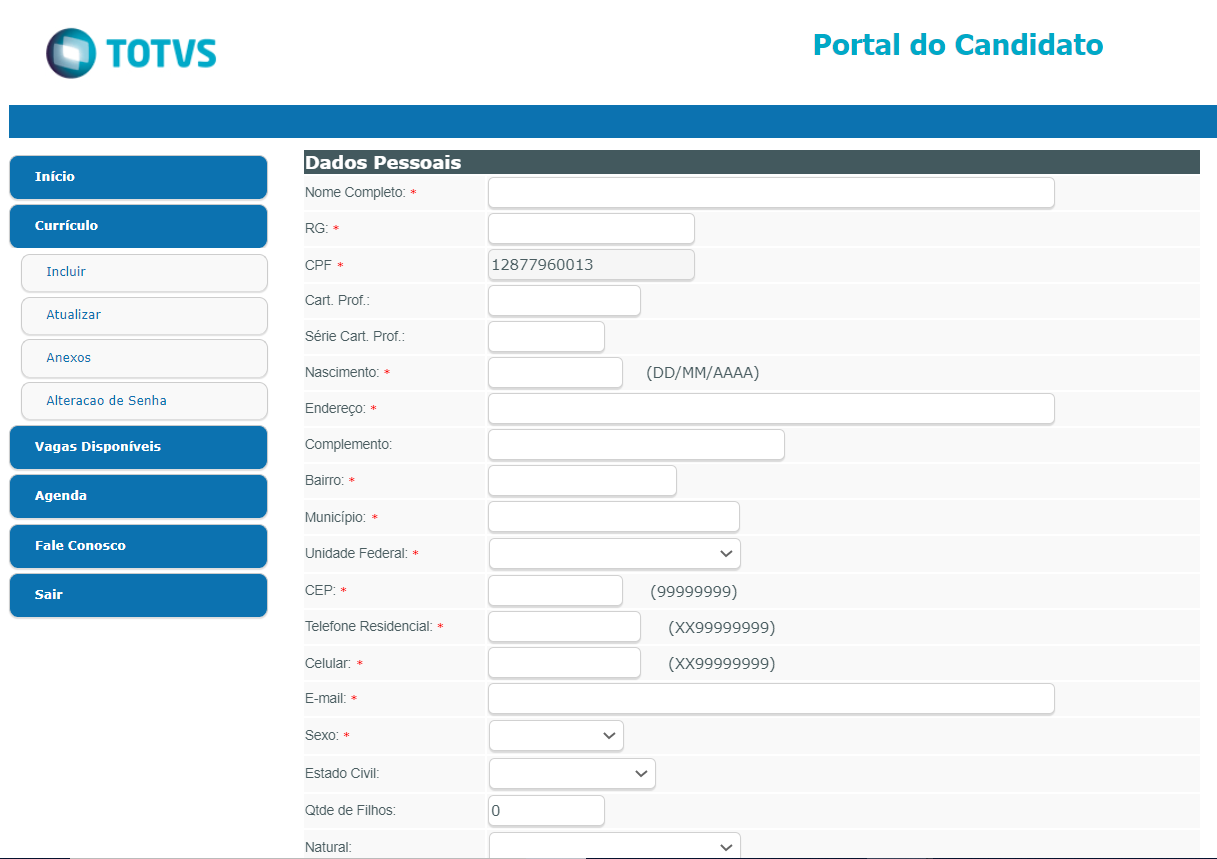Click the TOTVS logo
The image size is (1217, 859).
click(x=131, y=53)
